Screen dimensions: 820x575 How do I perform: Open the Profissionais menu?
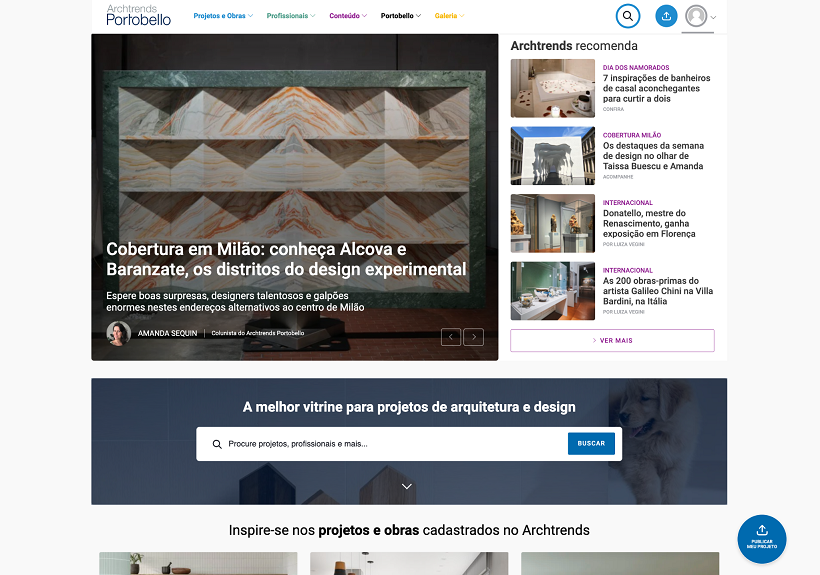(291, 16)
